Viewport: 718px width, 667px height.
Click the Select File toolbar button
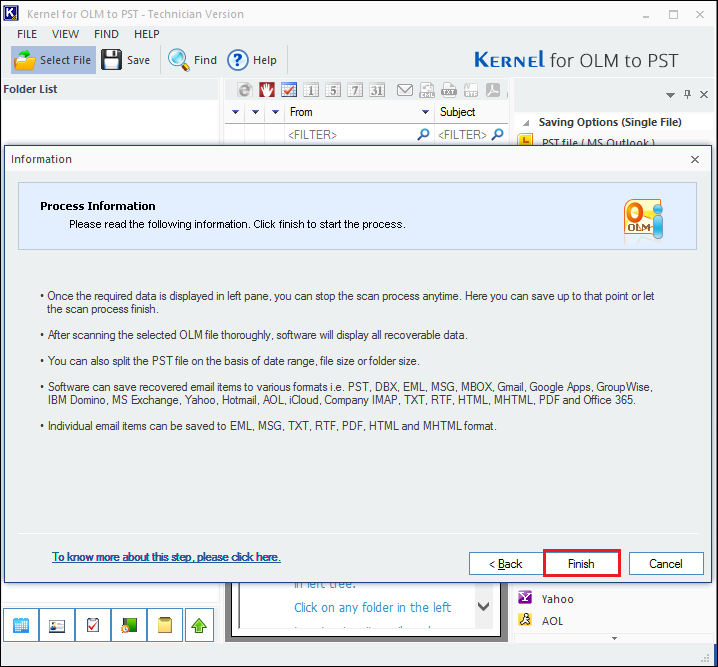tap(53, 60)
